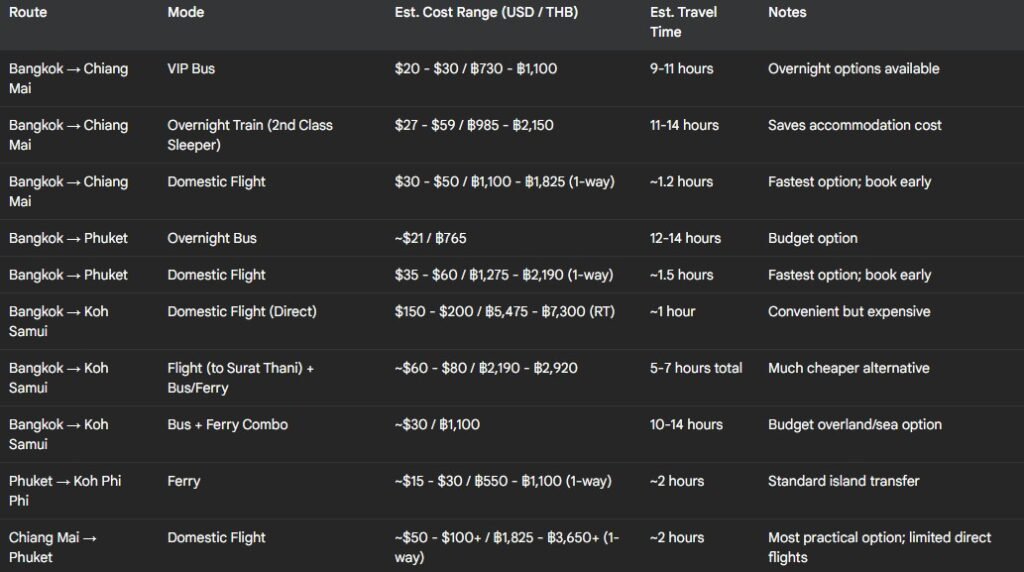Select the Saves accommodation cost note
Image resolution: width=1024 pixels, height=572 pixels.
[x=854, y=125]
